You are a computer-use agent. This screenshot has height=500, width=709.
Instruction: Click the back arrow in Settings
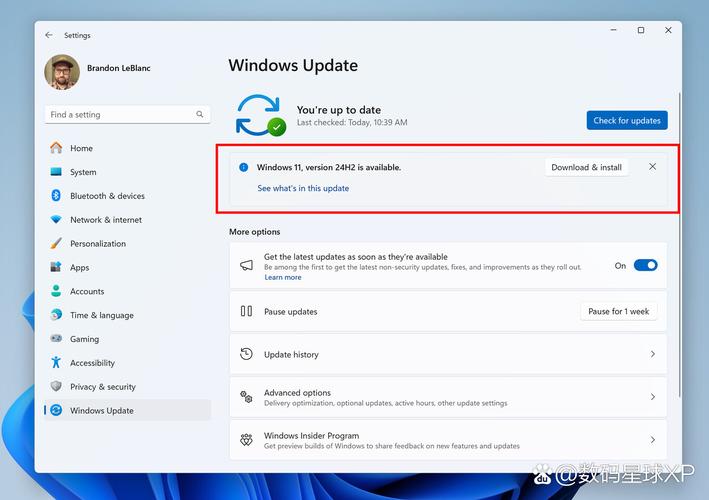click(x=49, y=35)
